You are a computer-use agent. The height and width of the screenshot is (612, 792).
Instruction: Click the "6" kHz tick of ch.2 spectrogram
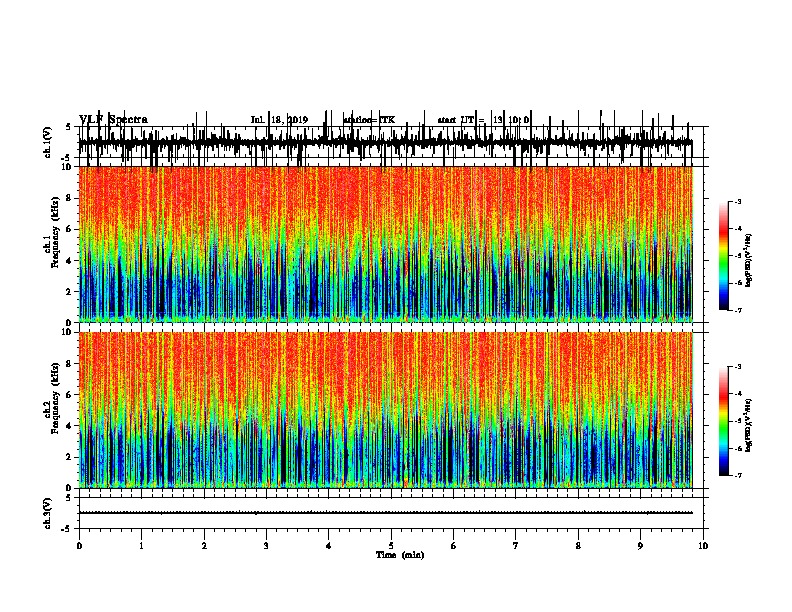(x=69, y=395)
